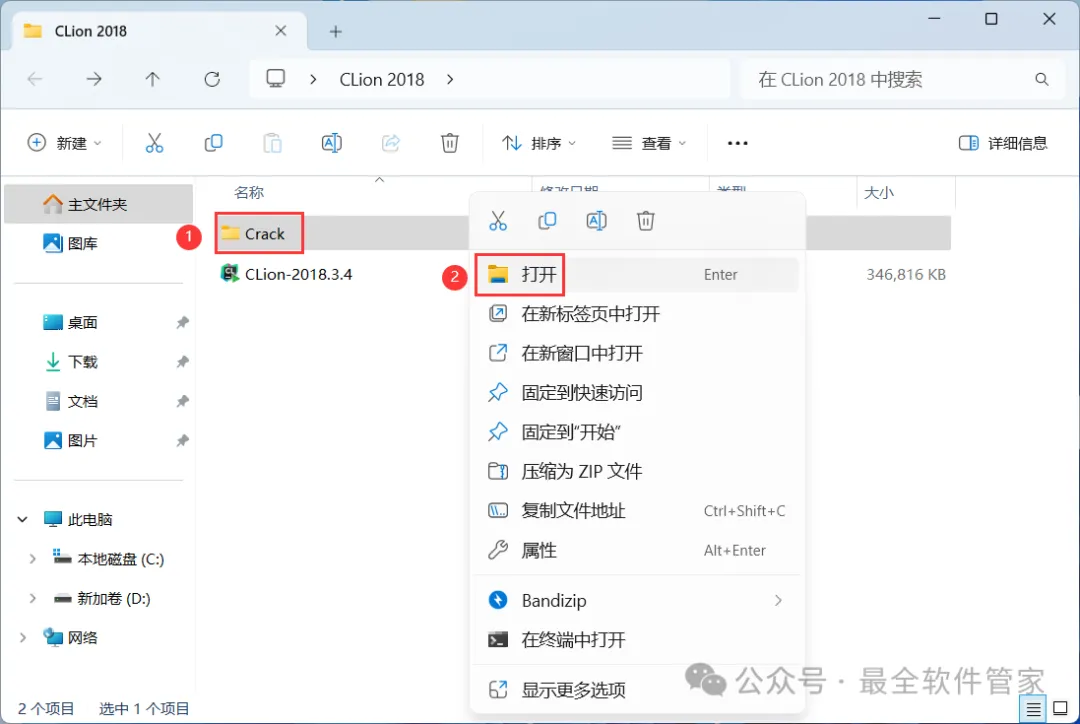Unpin 图片 using its pin icon

pyautogui.click(x=182, y=440)
